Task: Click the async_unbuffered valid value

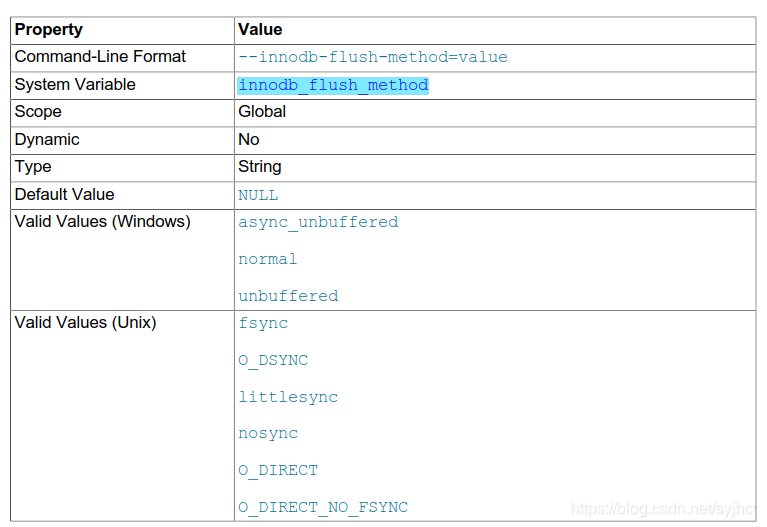Action: 318,222
